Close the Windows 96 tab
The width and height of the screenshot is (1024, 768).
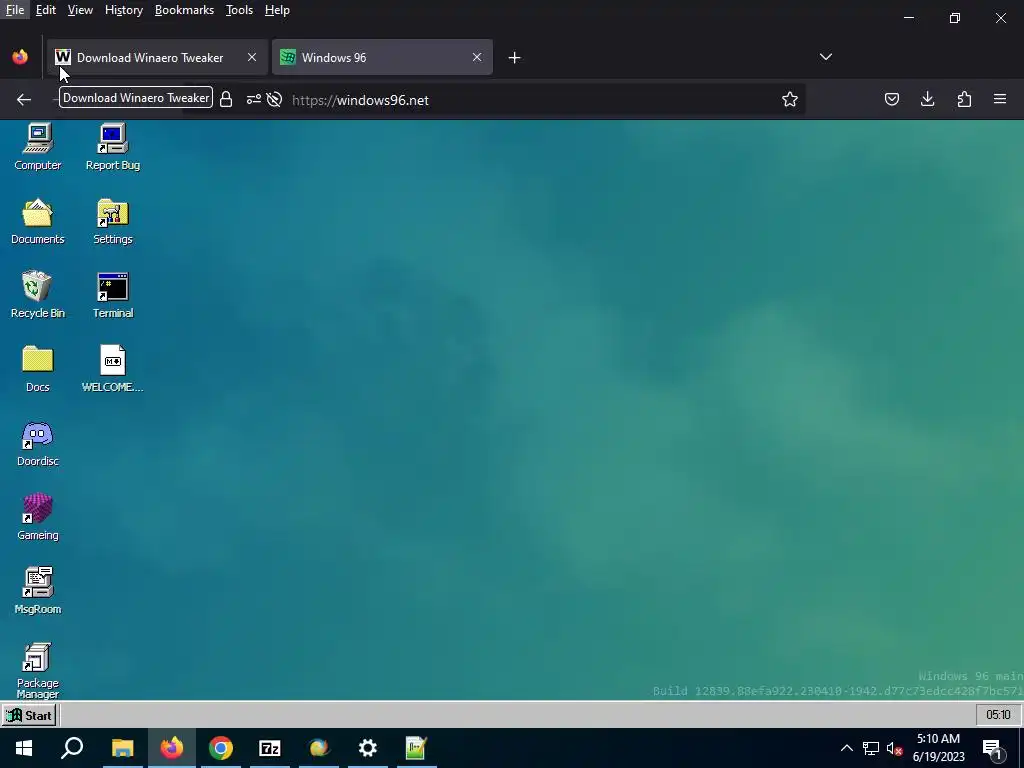(477, 57)
